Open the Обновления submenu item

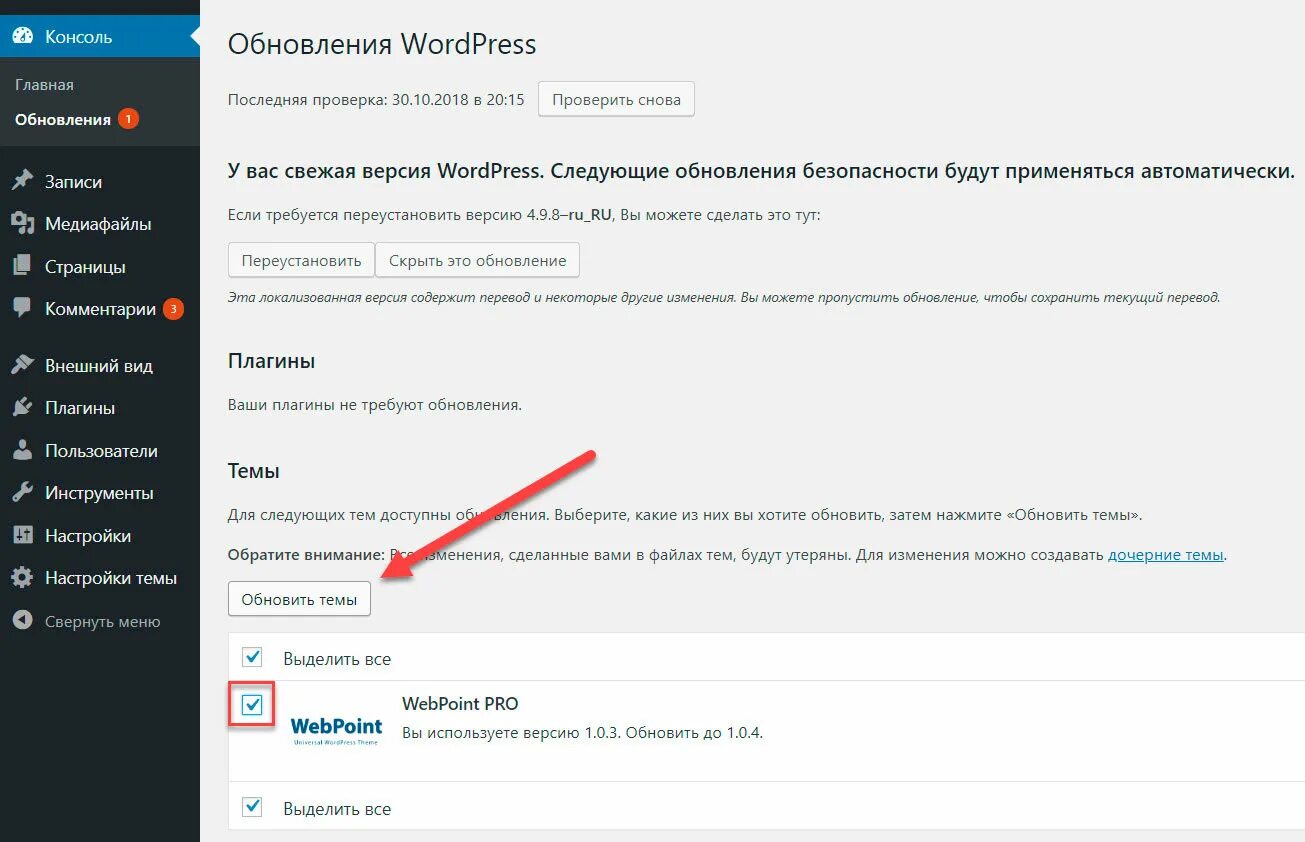pyautogui.click(x=62, y=119)
